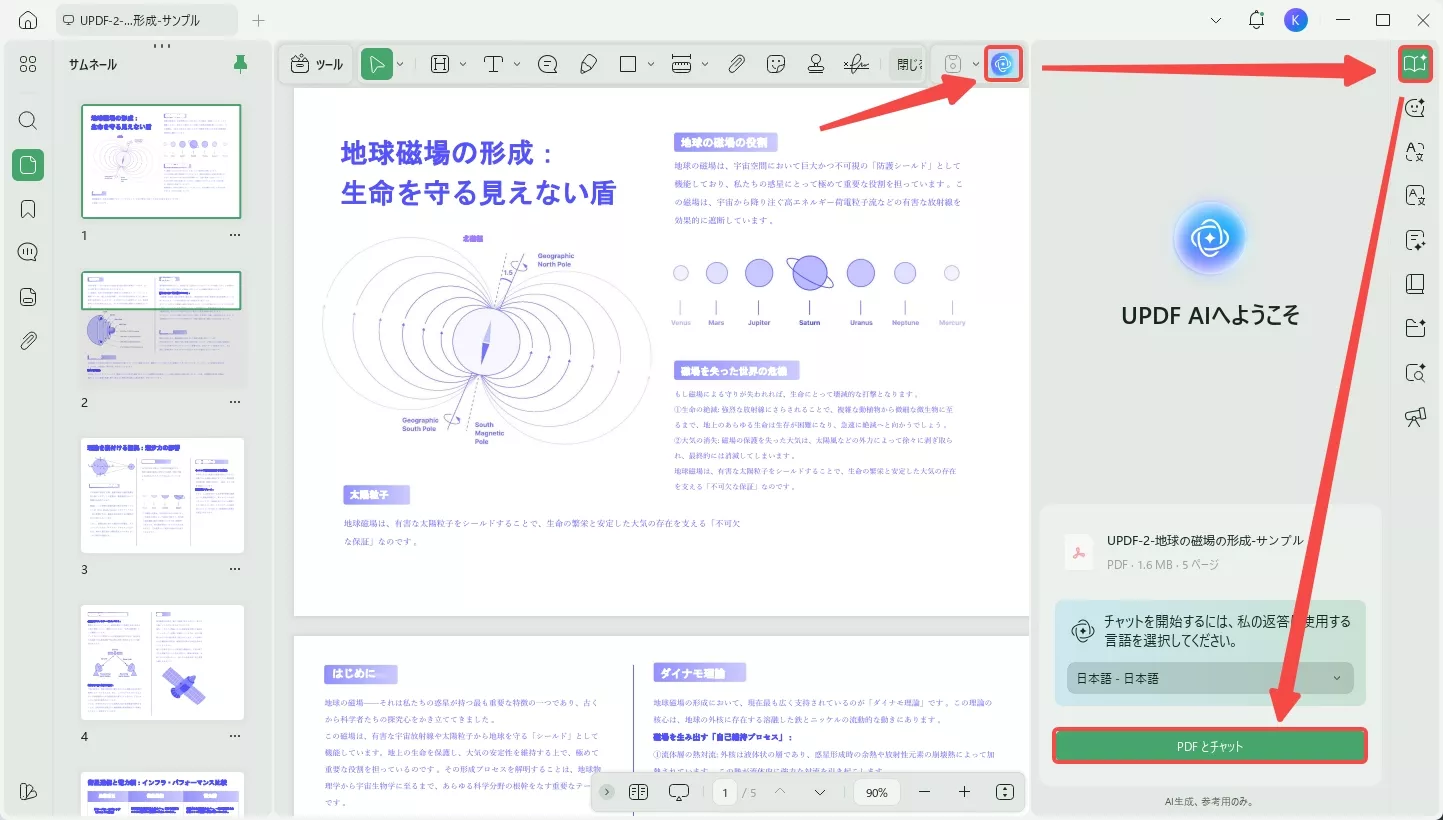Open the comment speech-bubble annotation tool
This screenshot has width=1443, height=820.
point(547,63)
